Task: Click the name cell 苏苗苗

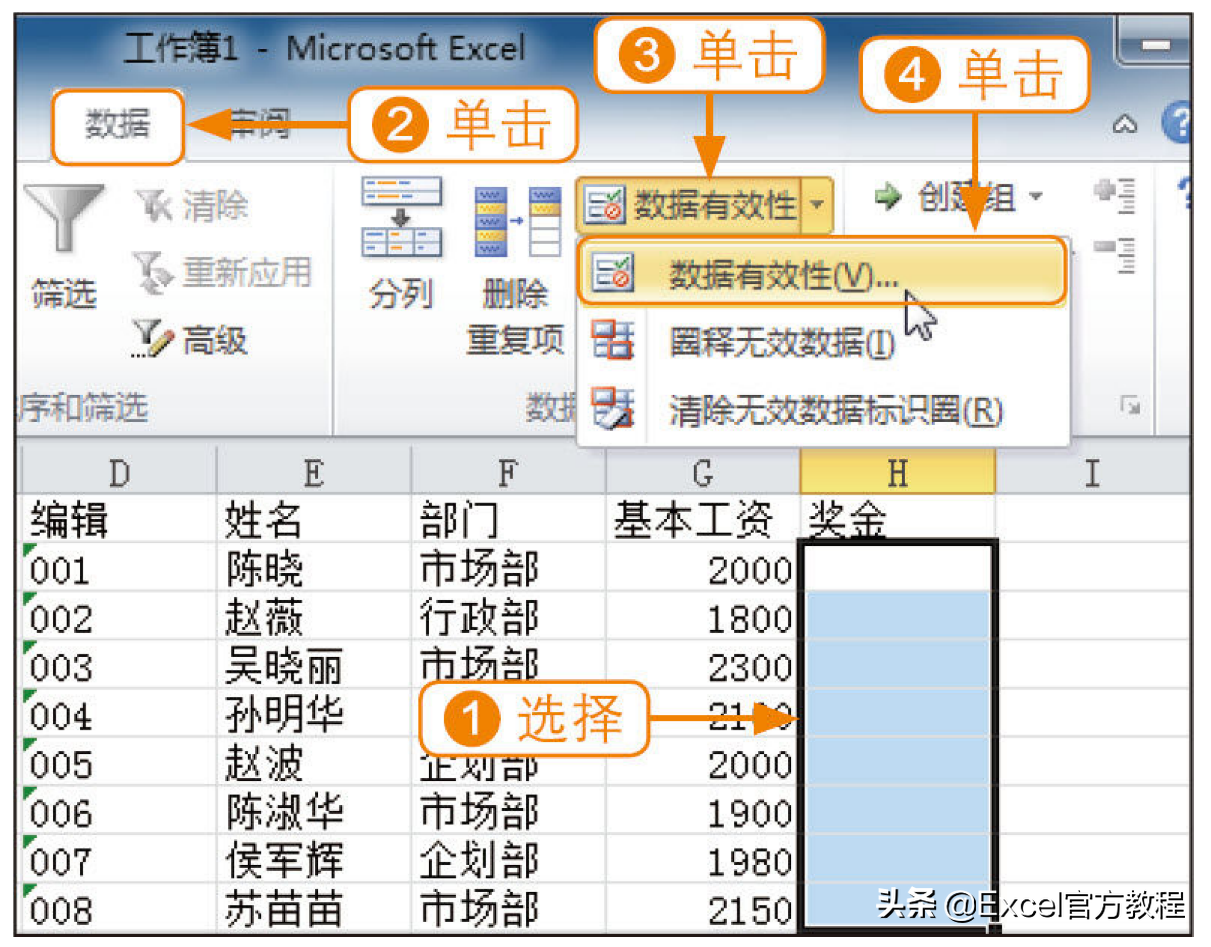Action: coord(313,908)
